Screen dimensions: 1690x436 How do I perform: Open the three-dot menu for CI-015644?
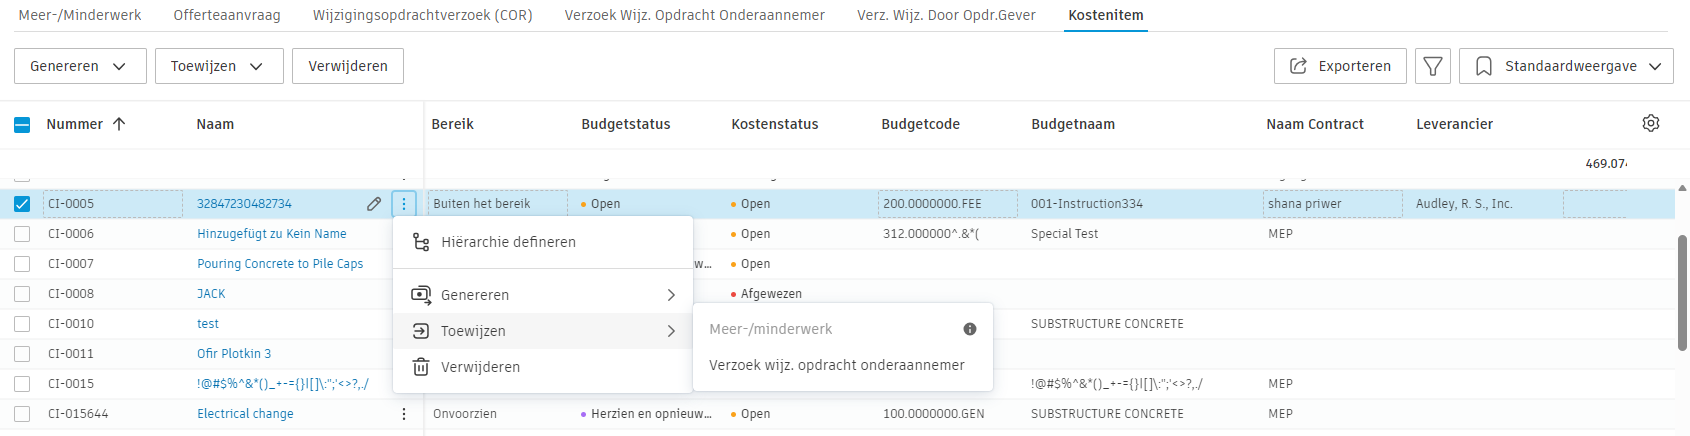(404, 414)
